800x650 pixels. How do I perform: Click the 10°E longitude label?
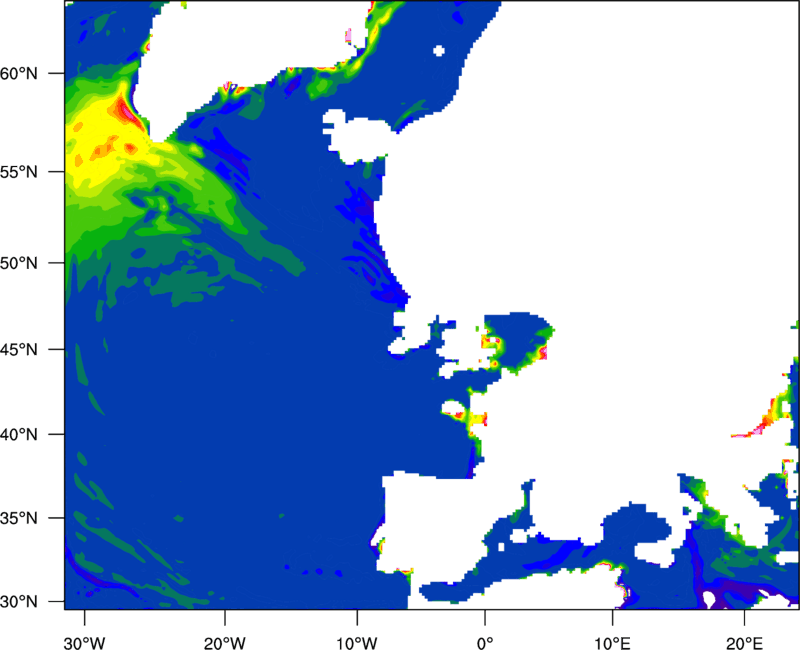(x=613, y=643)
